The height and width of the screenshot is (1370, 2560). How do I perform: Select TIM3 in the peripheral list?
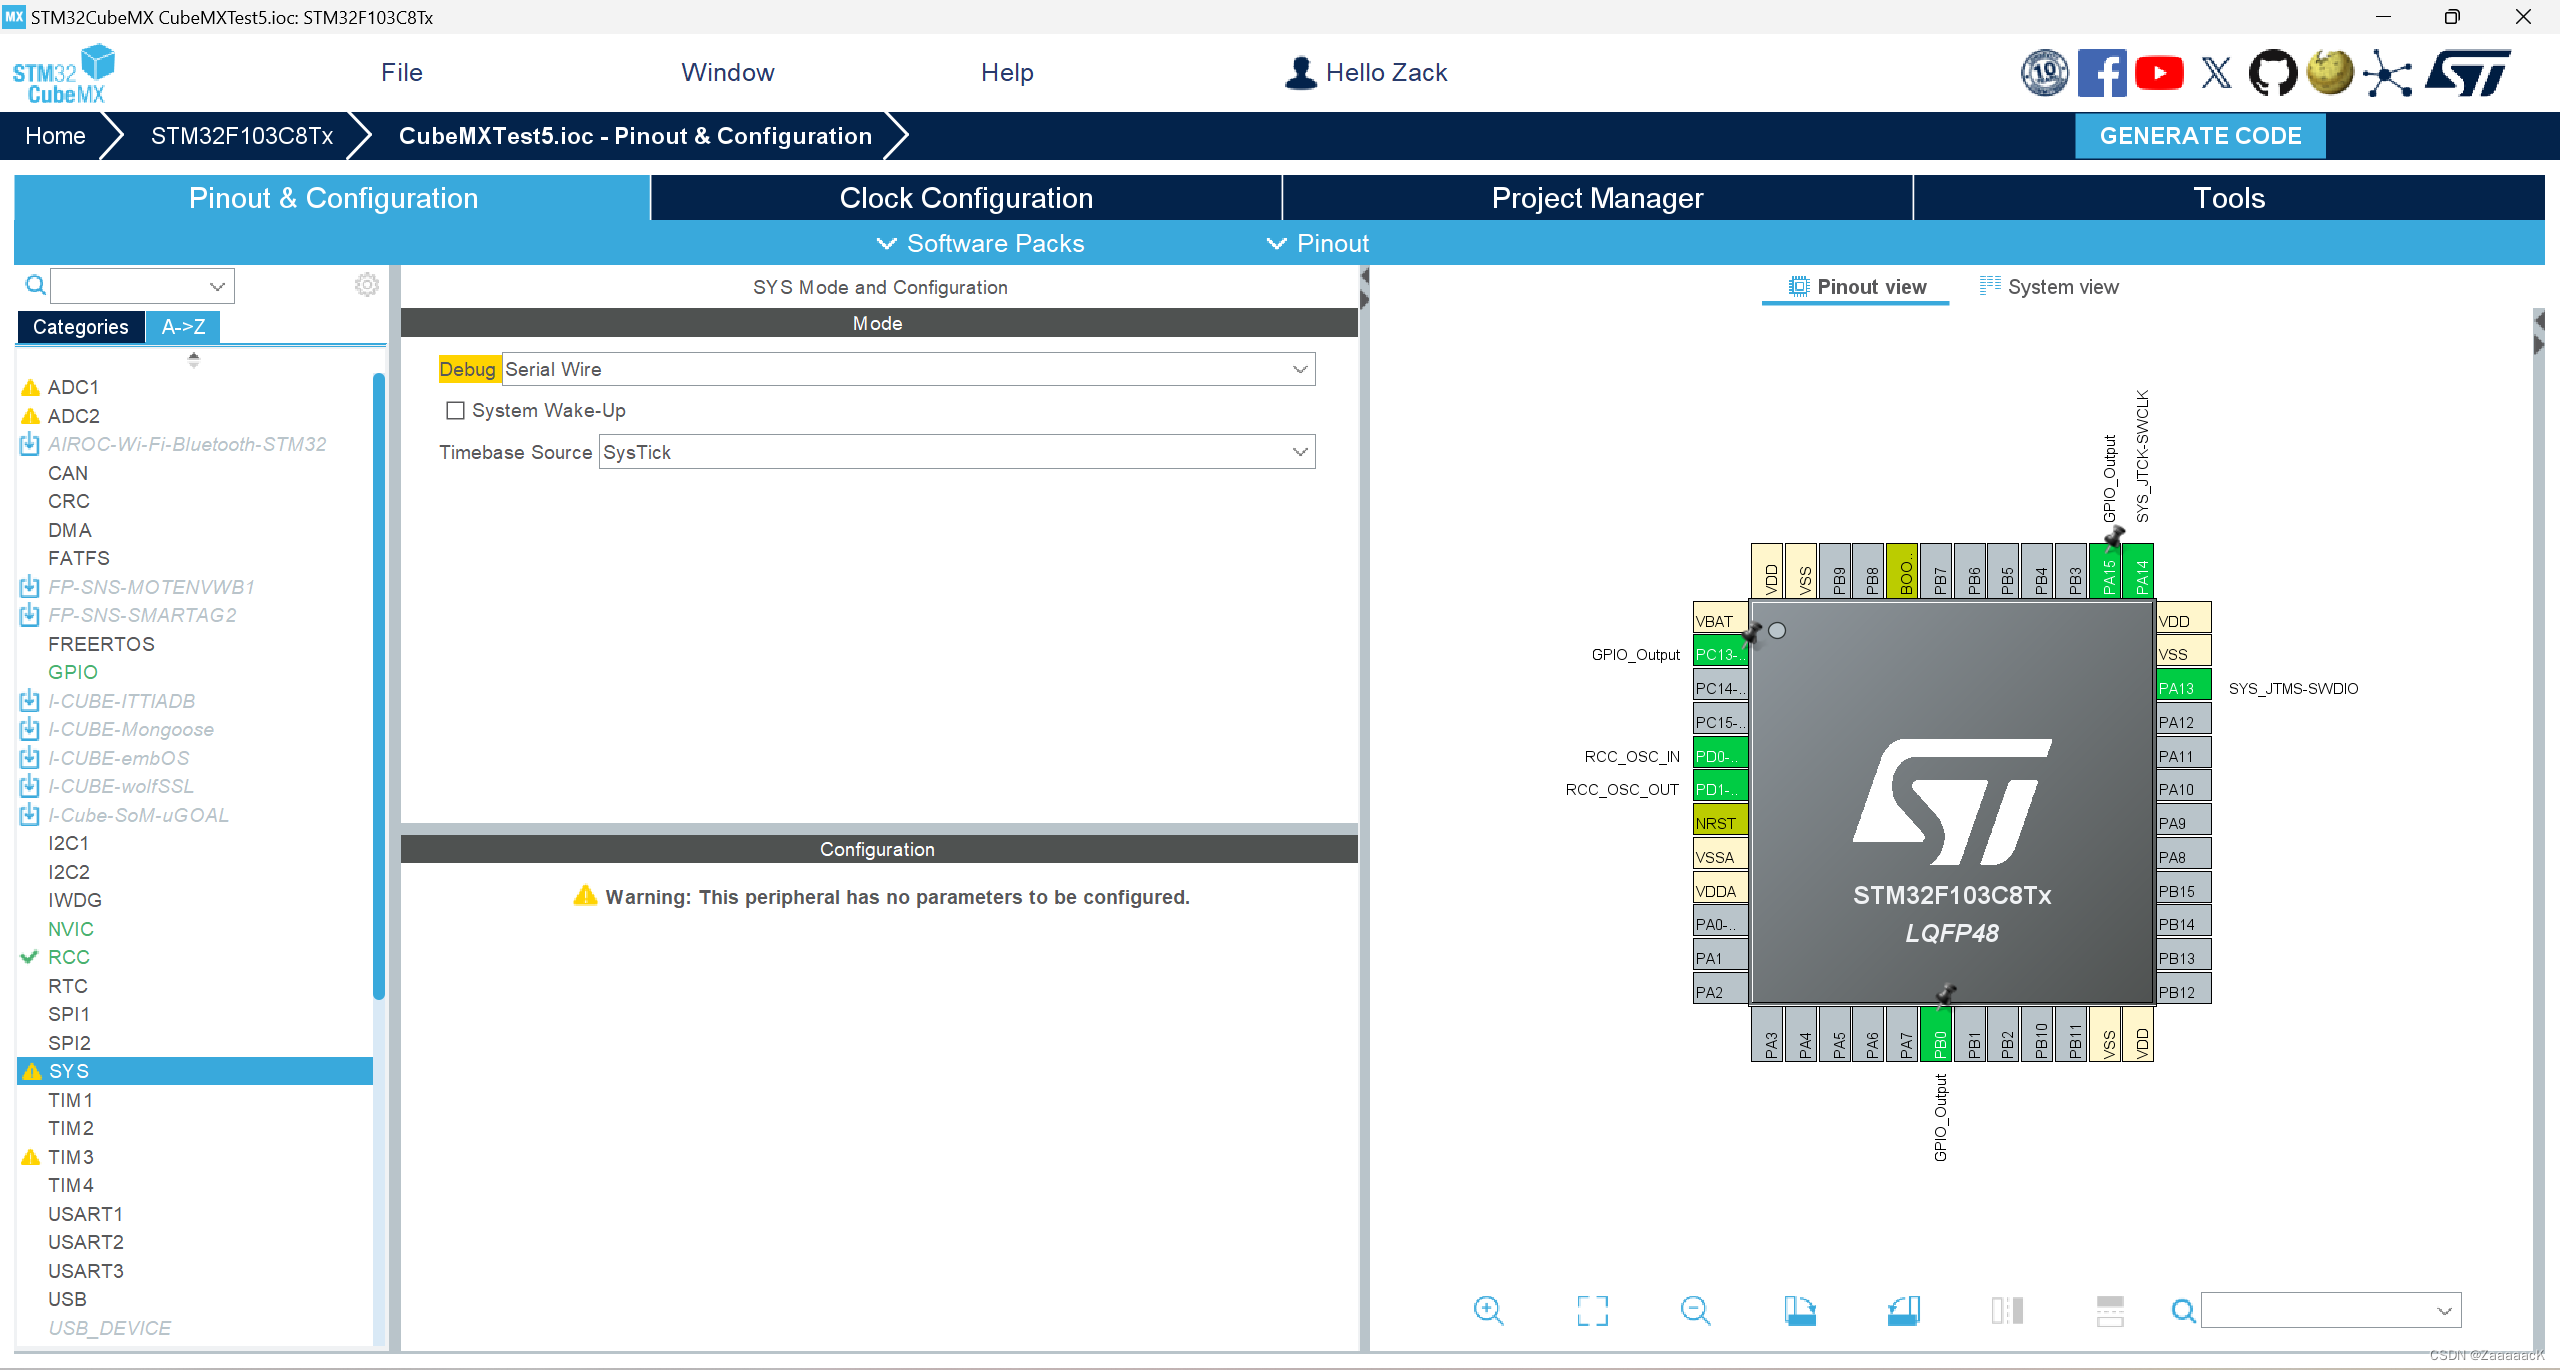71,1157
